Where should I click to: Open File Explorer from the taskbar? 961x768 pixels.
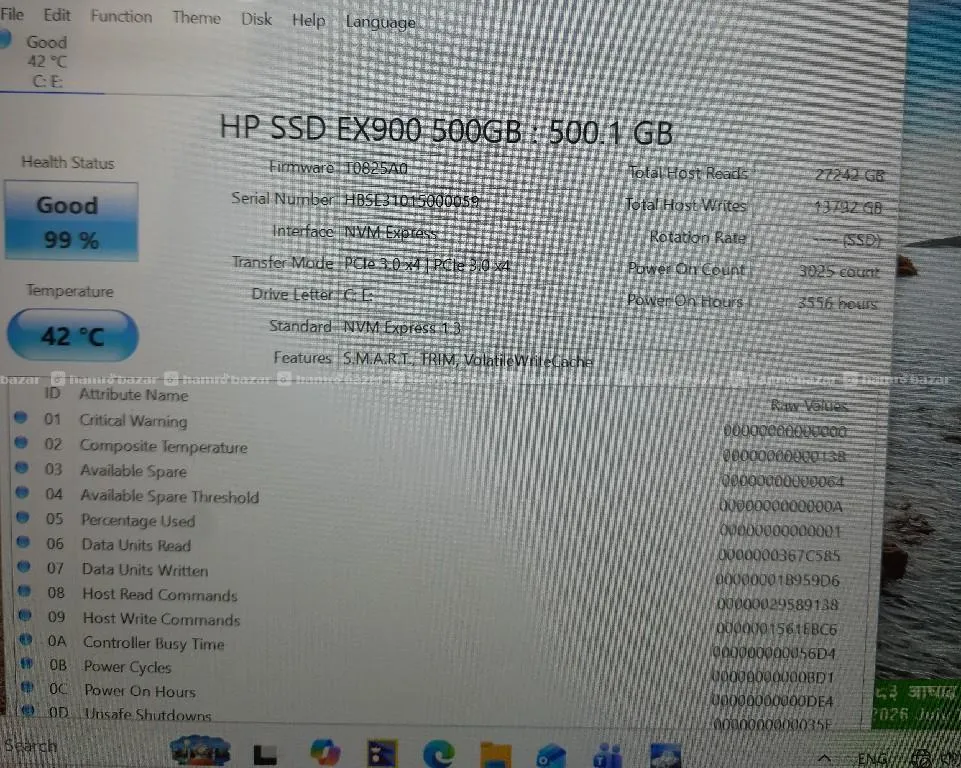[x=496, y=755]
